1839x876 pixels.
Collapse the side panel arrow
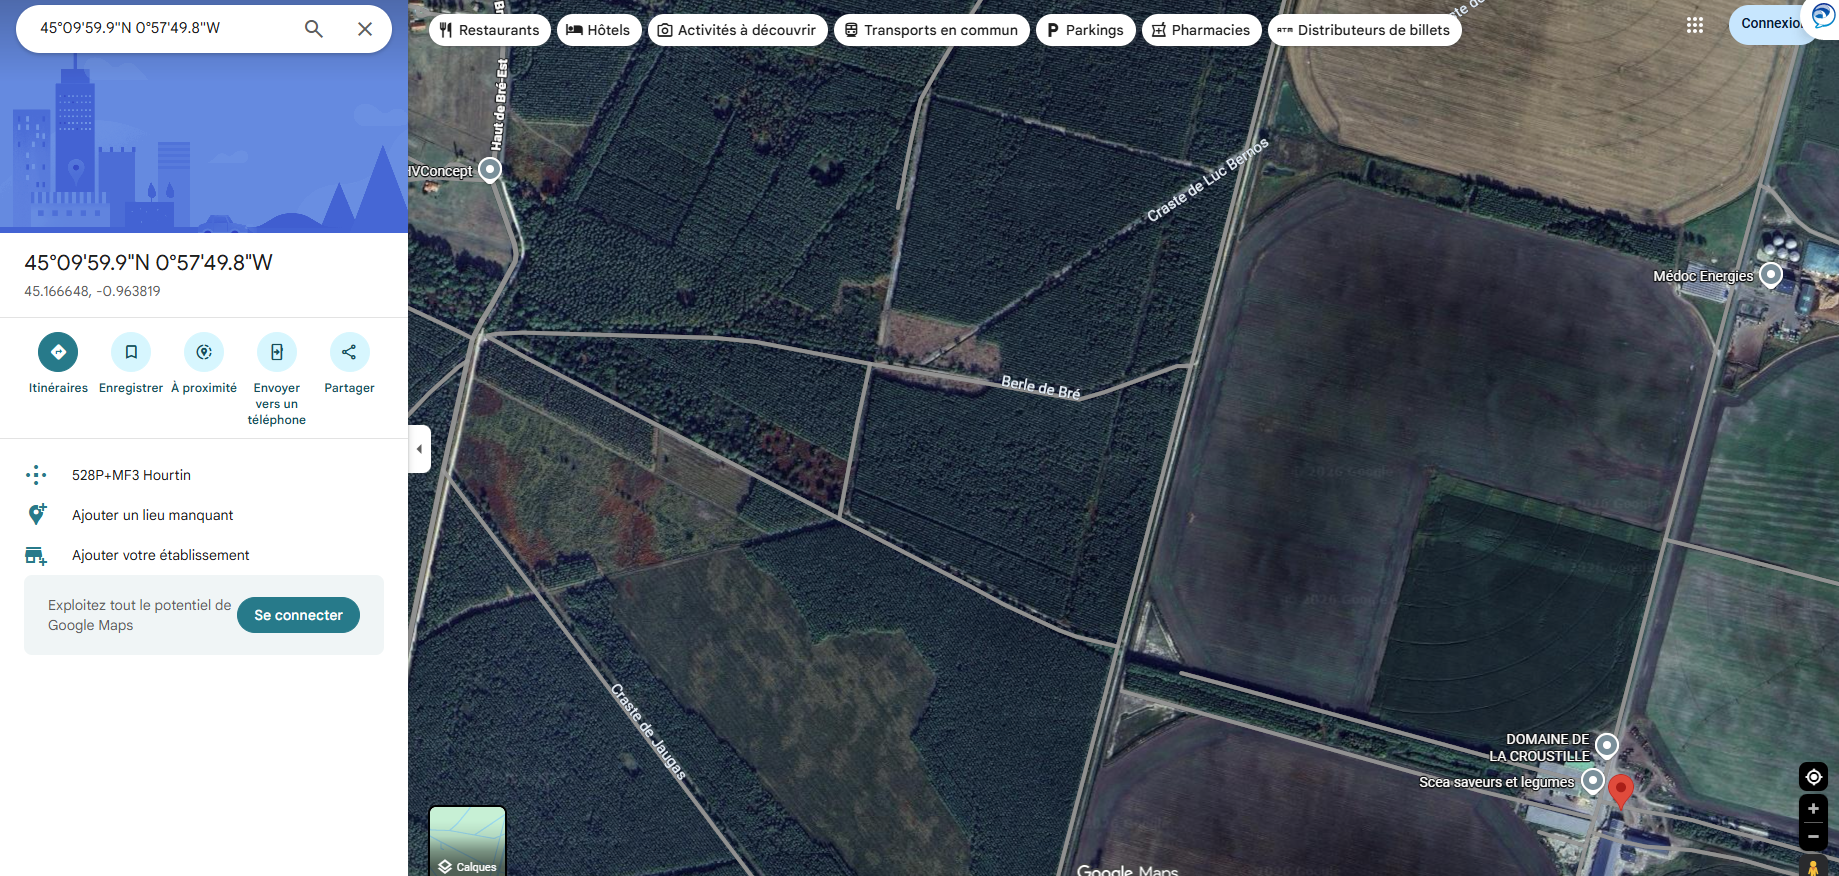pyautogui.click(x=420, y=449)
